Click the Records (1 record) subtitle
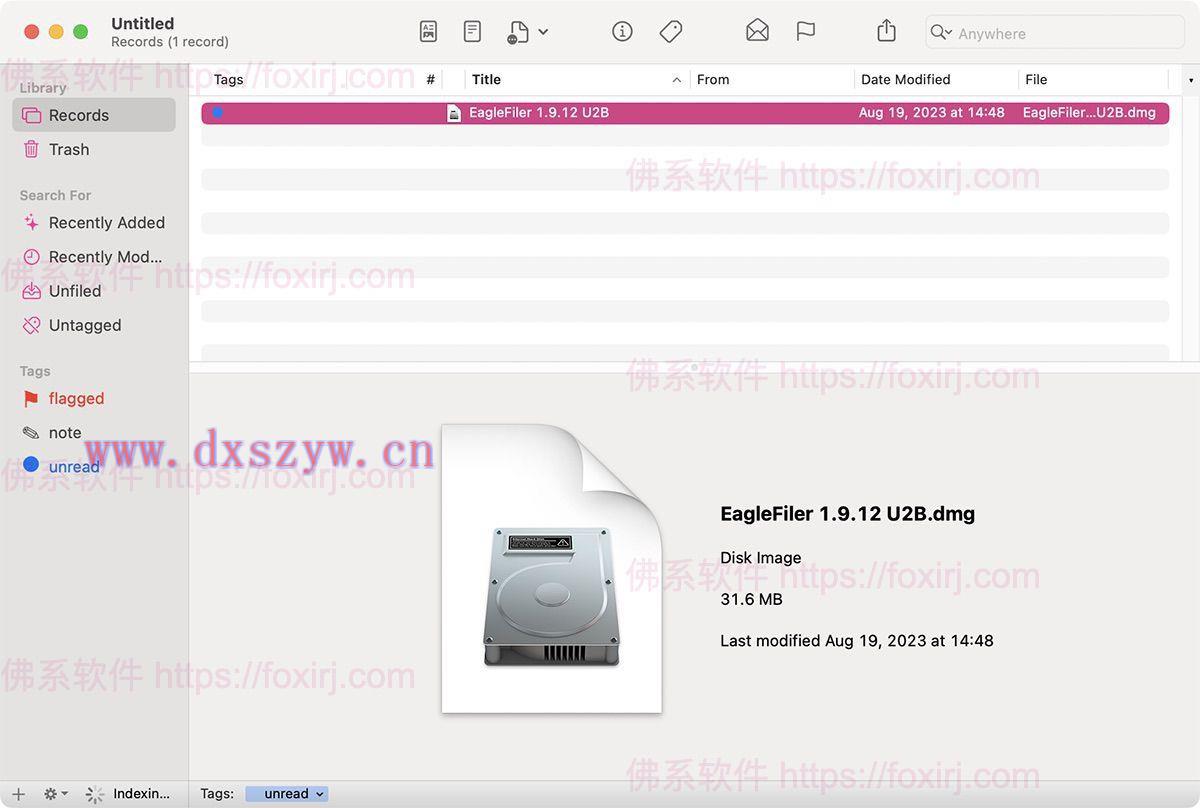 click(170, 42)
